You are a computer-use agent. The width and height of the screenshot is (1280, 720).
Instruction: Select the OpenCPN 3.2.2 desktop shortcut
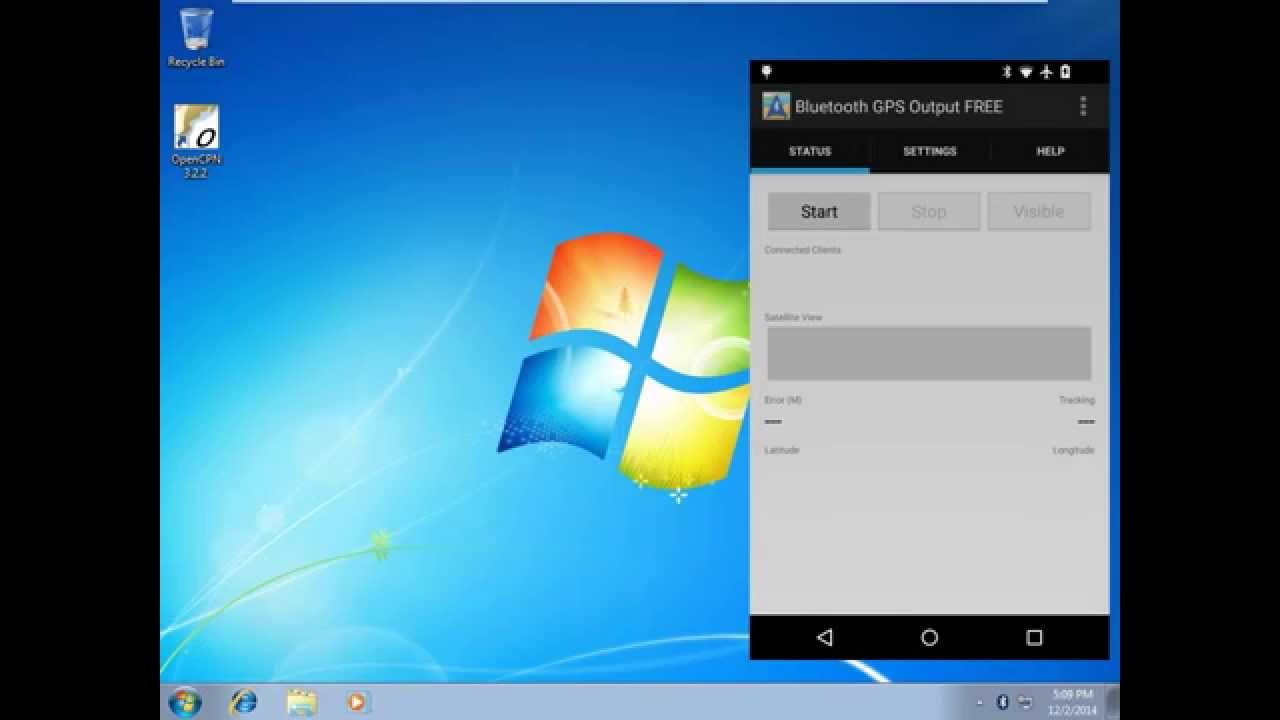click(x=196, y=142)
